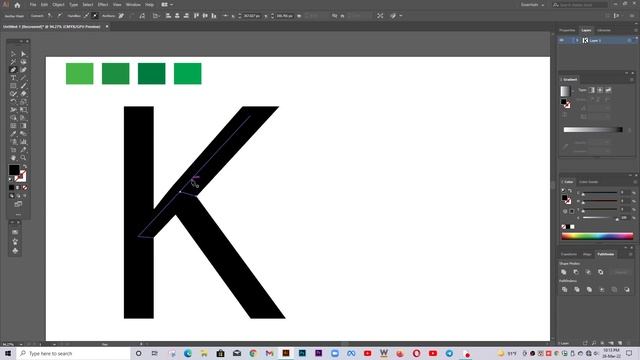Click Exclude shape mode in Pathfinder
This screenshot has width=640, height=360.
click(600, 272)
